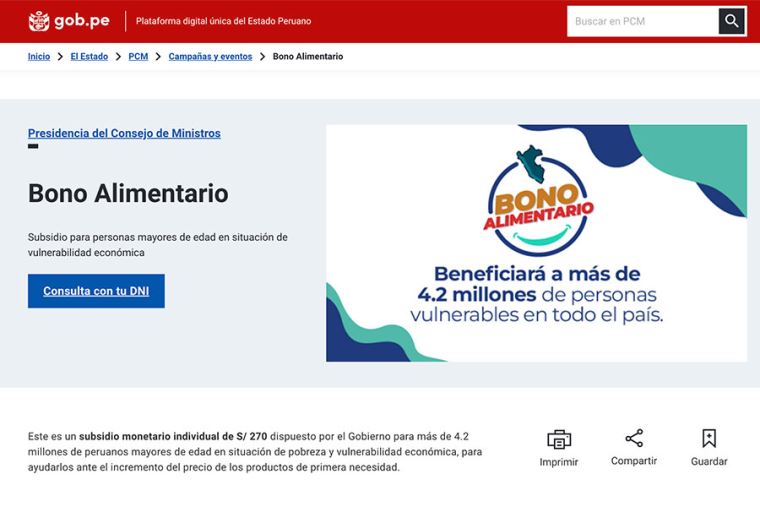Click the search magnifier button
Viewport: 760px width, 507px height.
click(x=732, y=21)
